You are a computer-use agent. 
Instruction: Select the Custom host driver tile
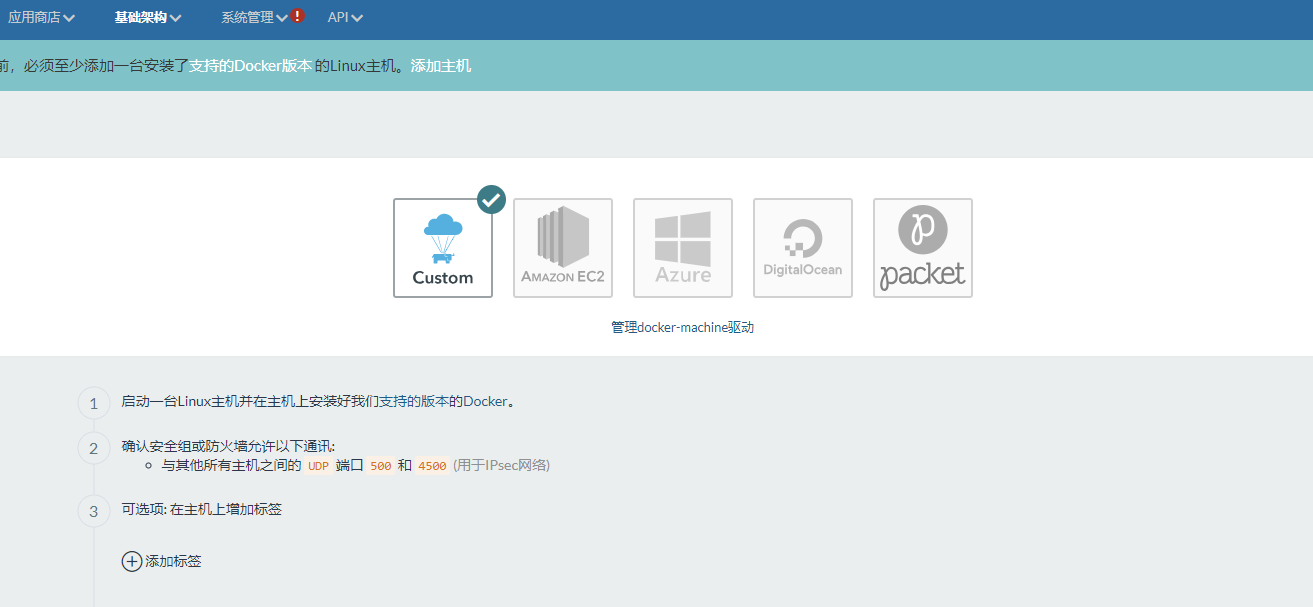[442, 248]
